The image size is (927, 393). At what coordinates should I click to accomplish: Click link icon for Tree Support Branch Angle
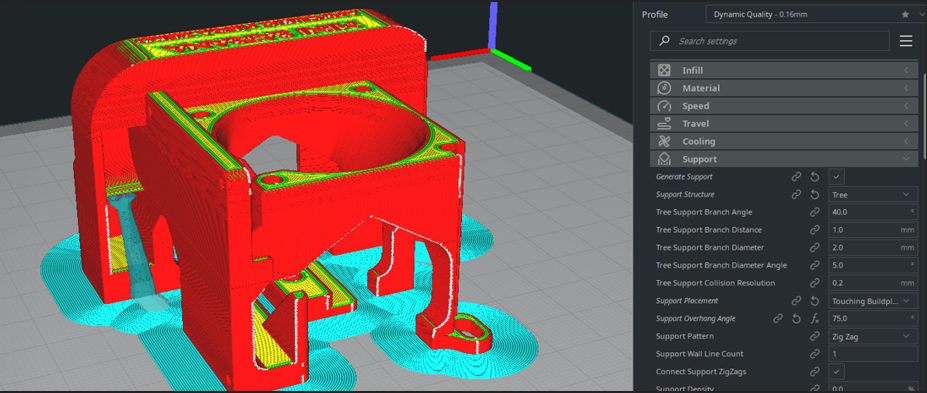[815, 212]
